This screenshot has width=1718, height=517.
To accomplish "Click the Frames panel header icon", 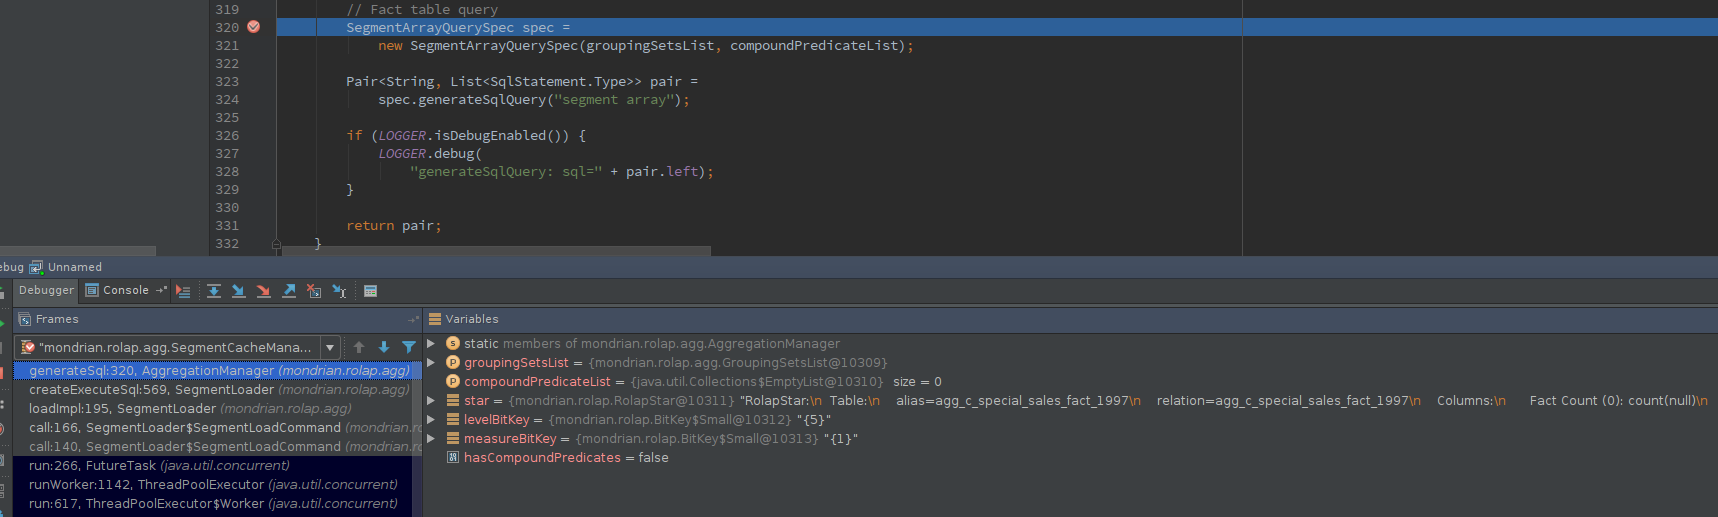I will [x=25, y=319].
